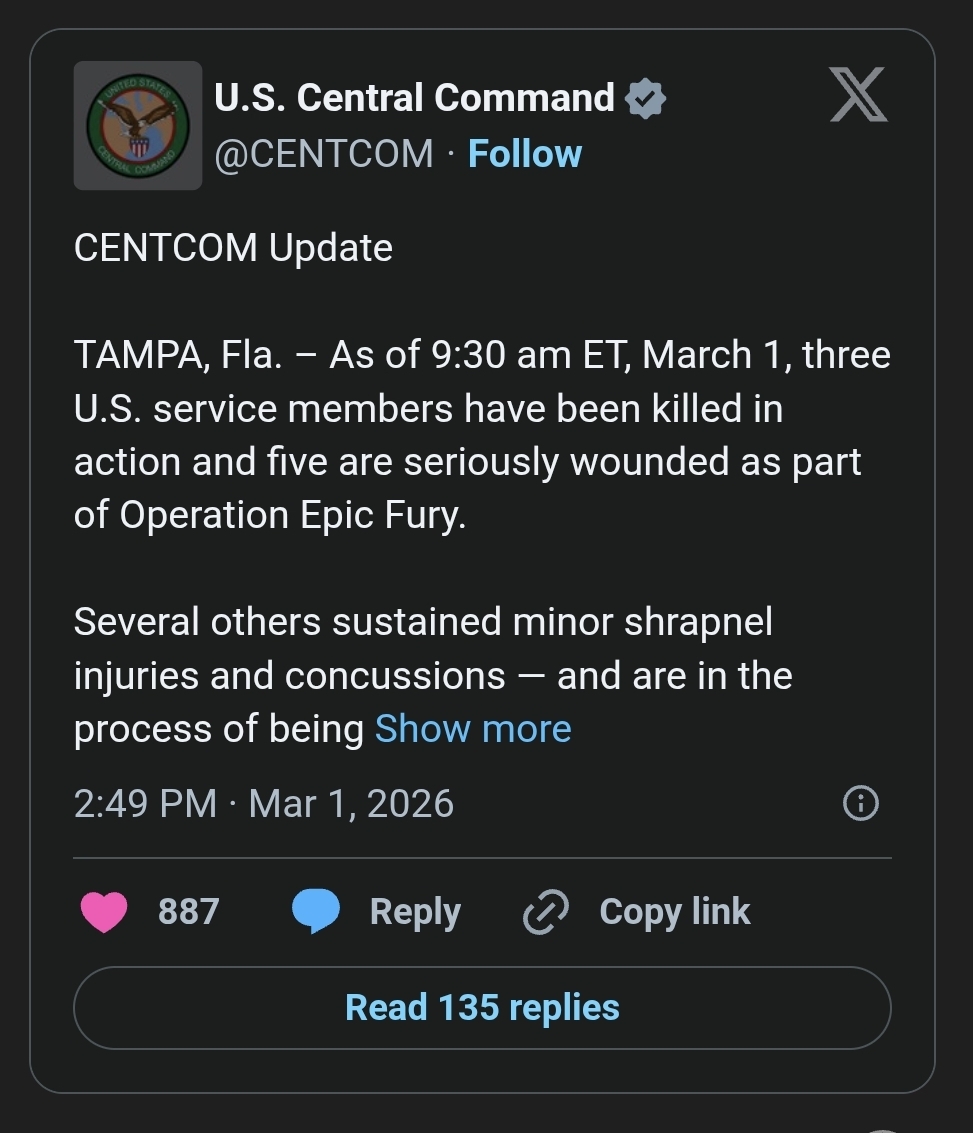Open the tweet info circle icon
The height and width of the screenshot is (1133, 973).
click(x=861, y=803)
